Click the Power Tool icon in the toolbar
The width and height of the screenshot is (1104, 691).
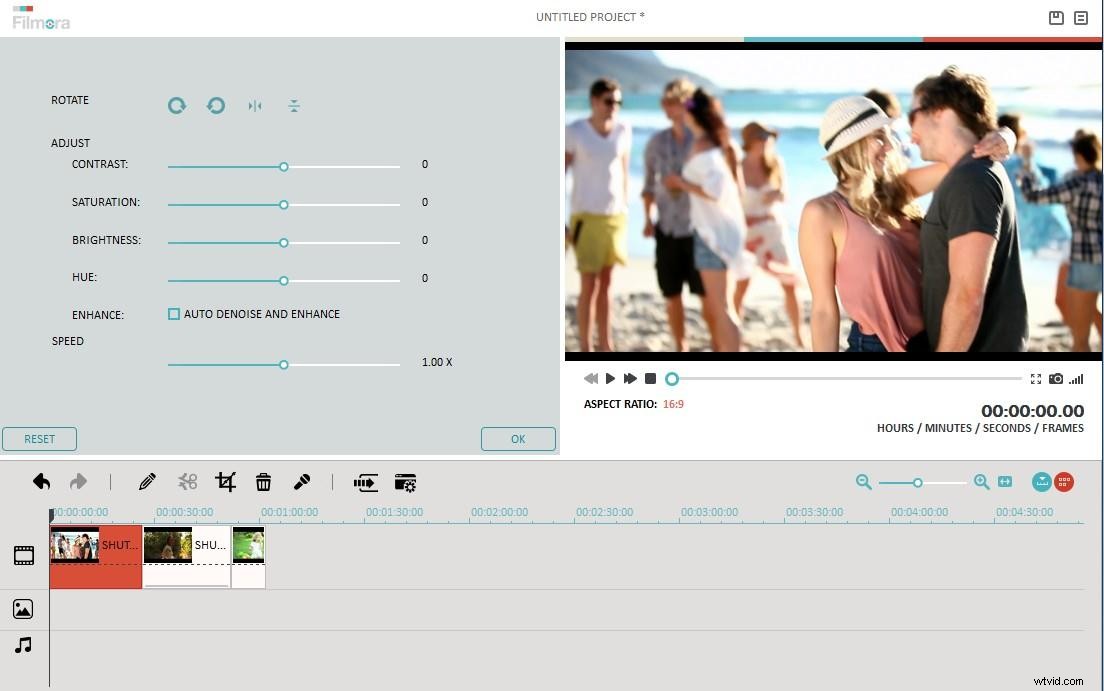pyautogui.click(x=404, y=482)
